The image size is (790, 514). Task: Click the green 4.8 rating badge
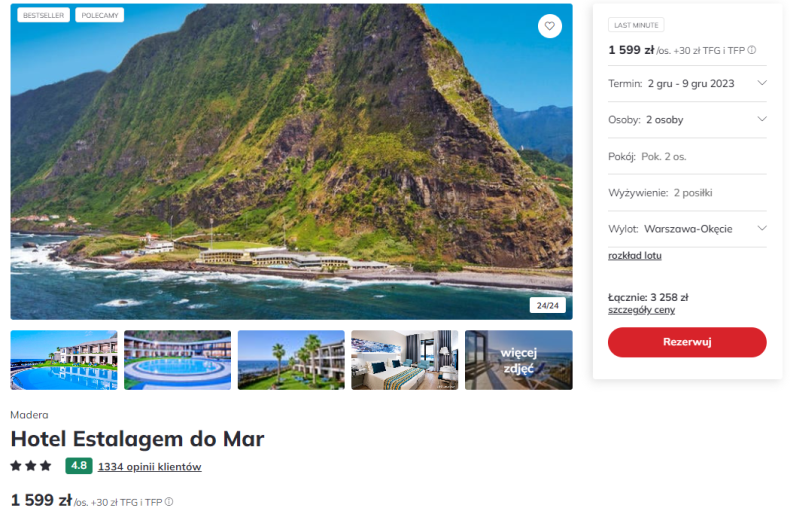[x=79, y=466]
